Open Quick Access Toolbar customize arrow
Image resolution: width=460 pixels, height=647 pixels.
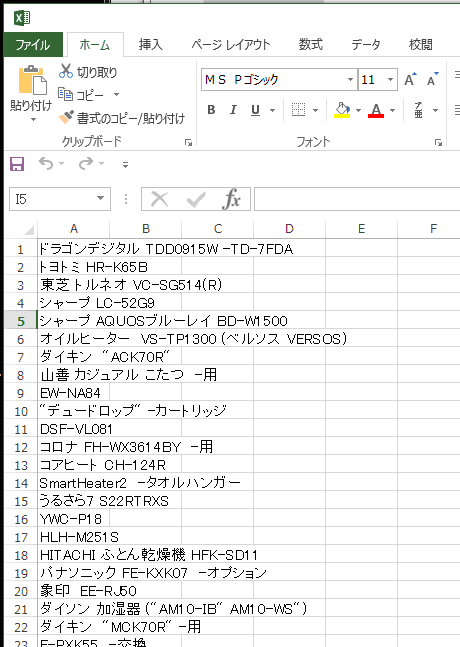click(x=125, y=165)
